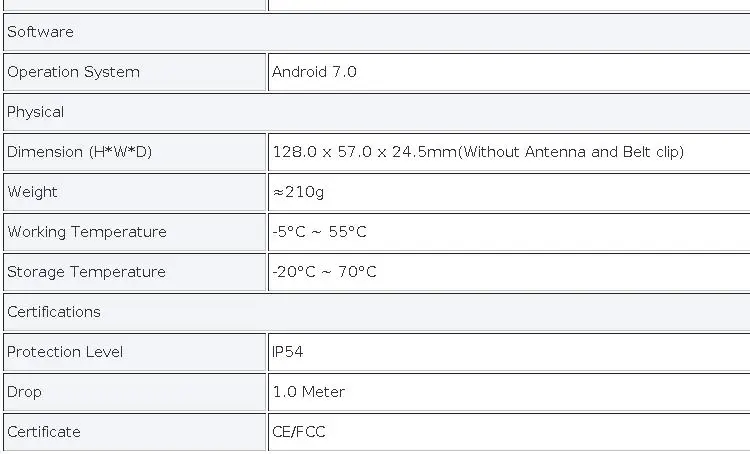Image resolution: width=750 pixels, height=454 pixels.
Task: Click the CE/FCC value cell
Action: point(509,432)
